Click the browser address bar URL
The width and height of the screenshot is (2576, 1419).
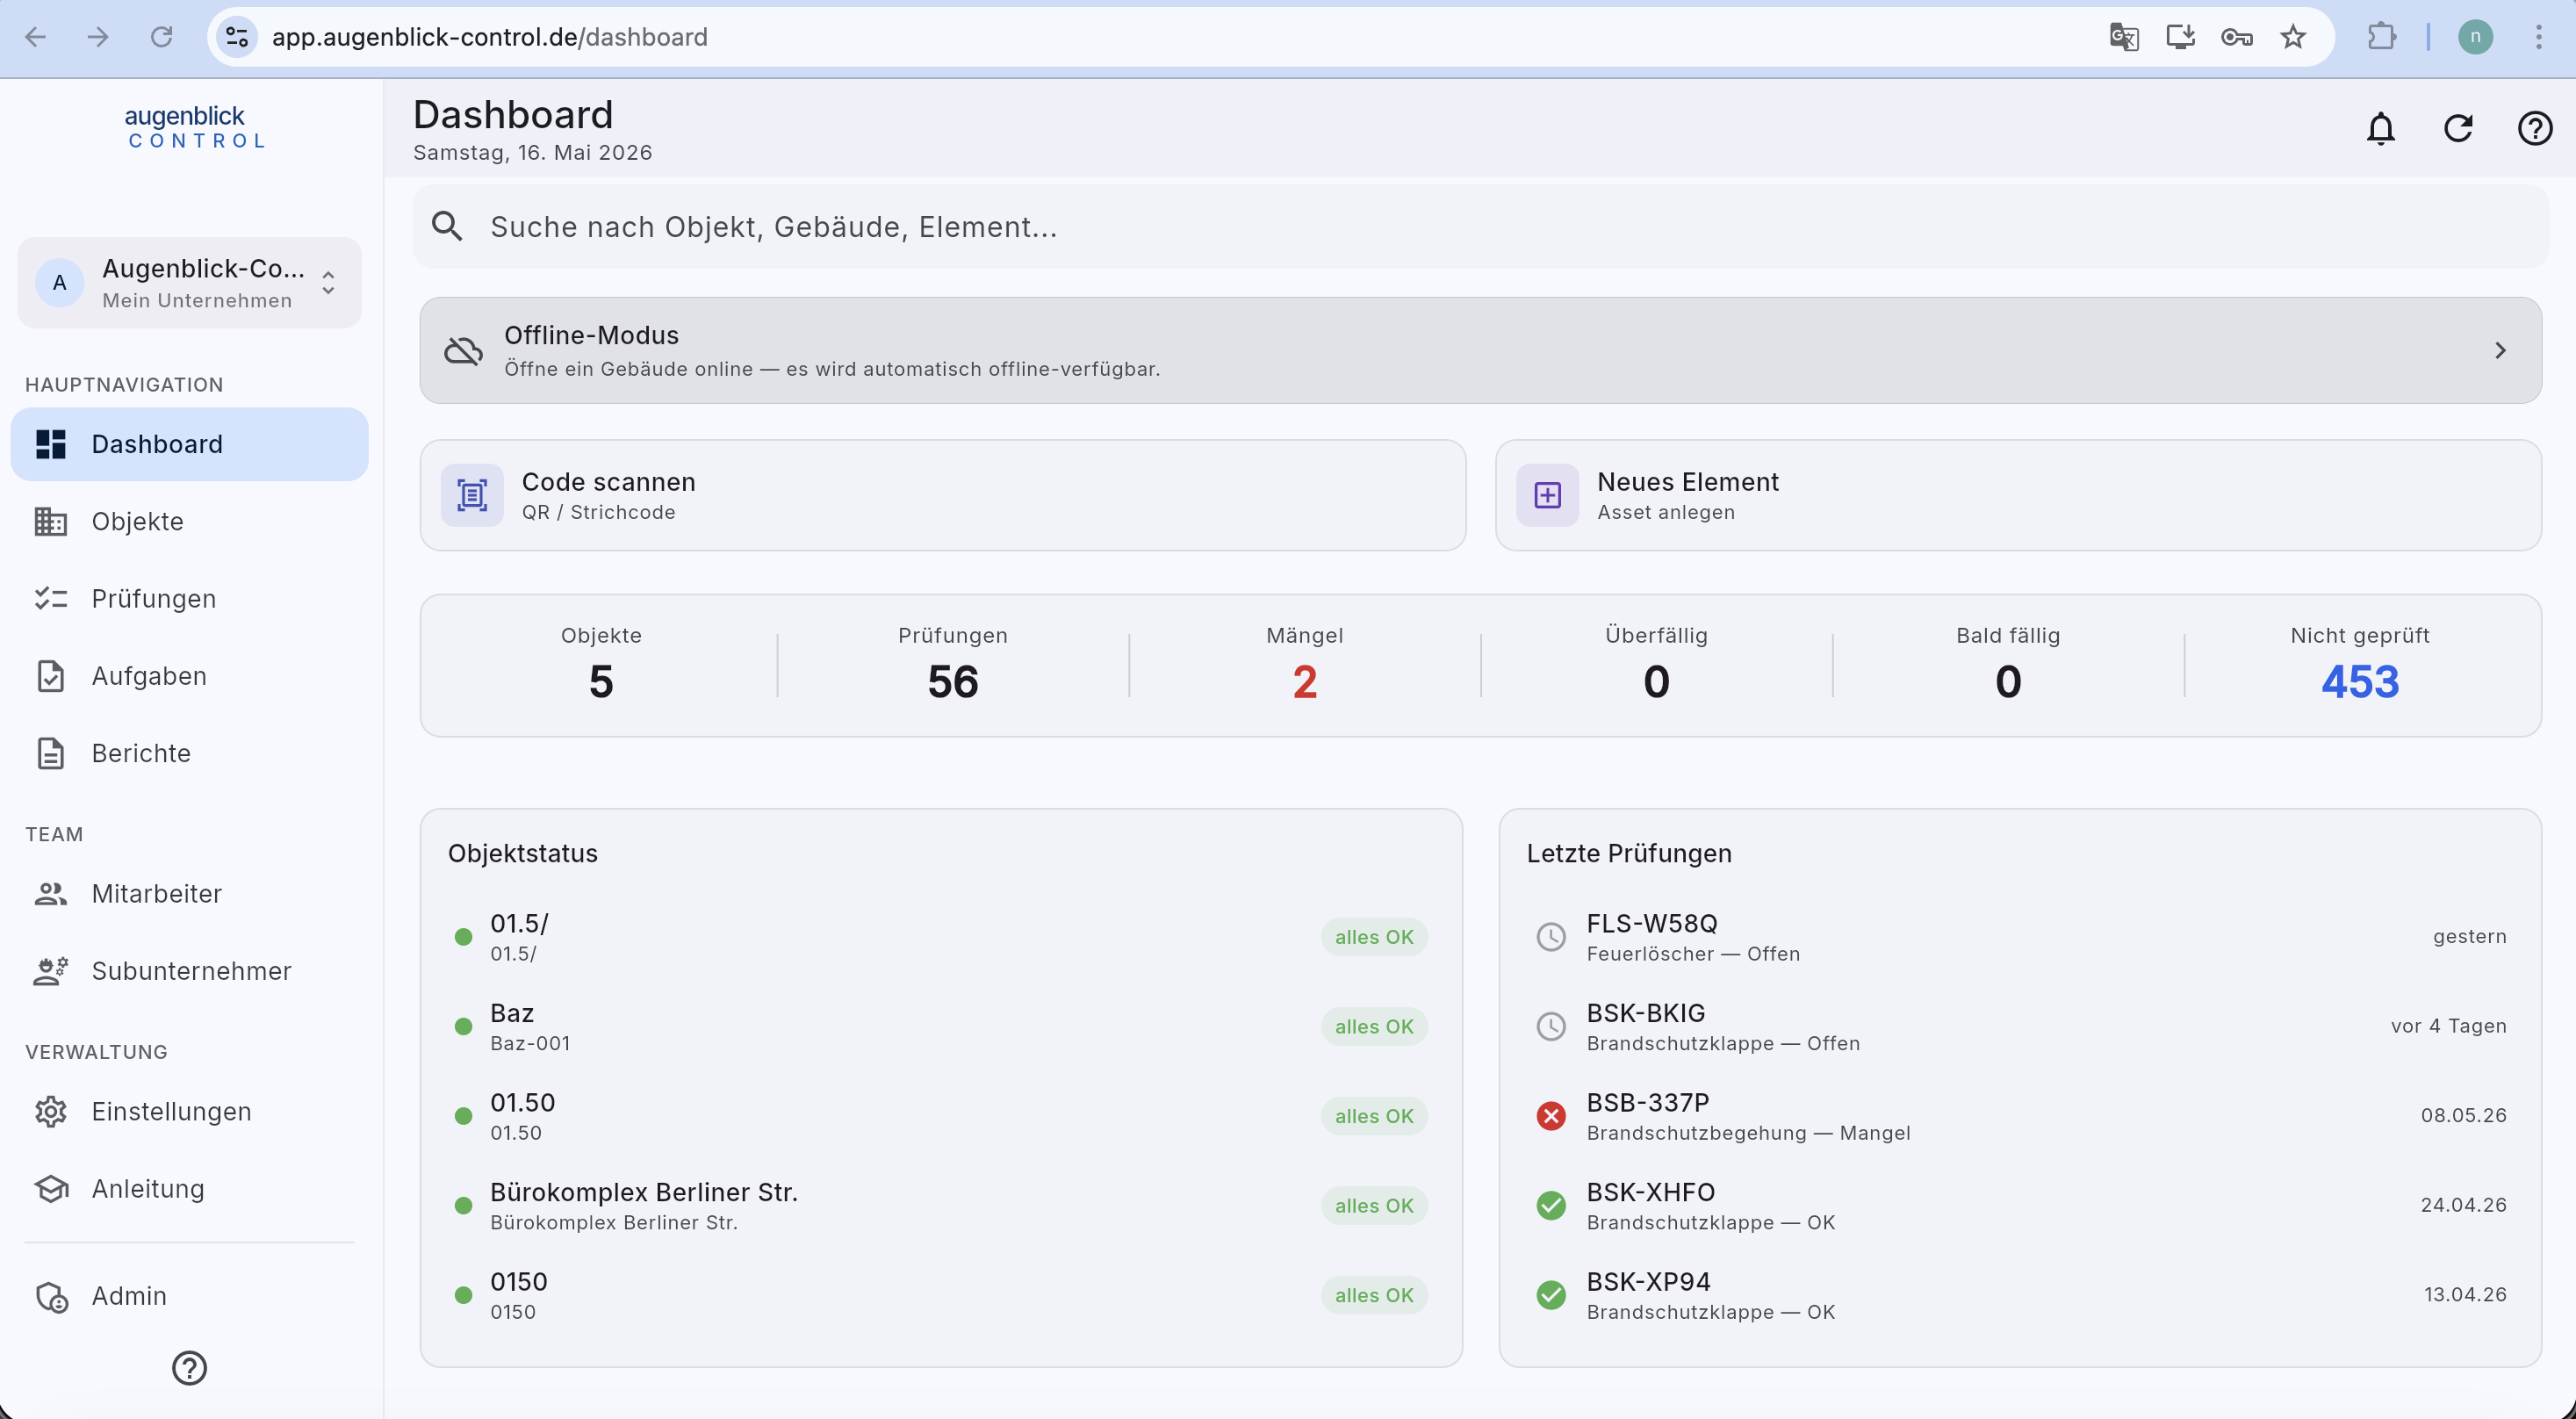(490, 37)
